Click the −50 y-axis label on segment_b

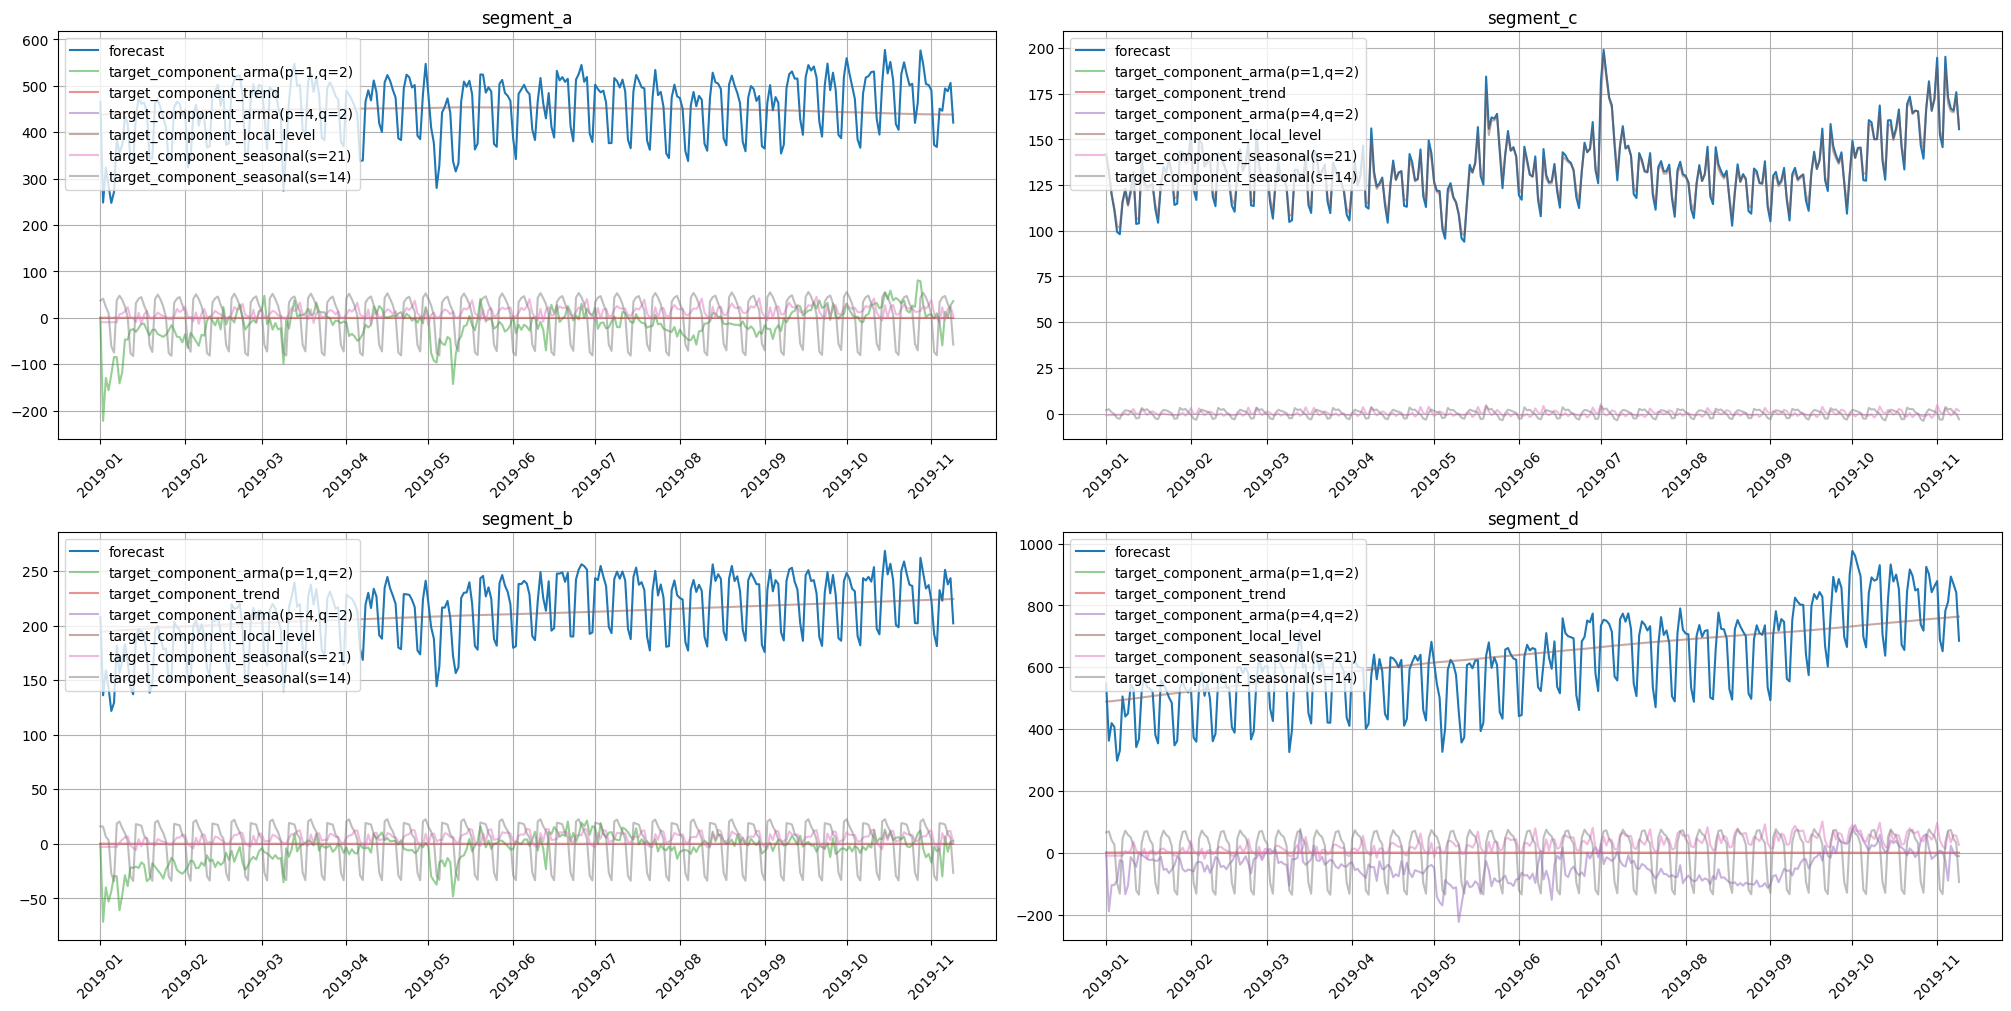coord(32,899)
